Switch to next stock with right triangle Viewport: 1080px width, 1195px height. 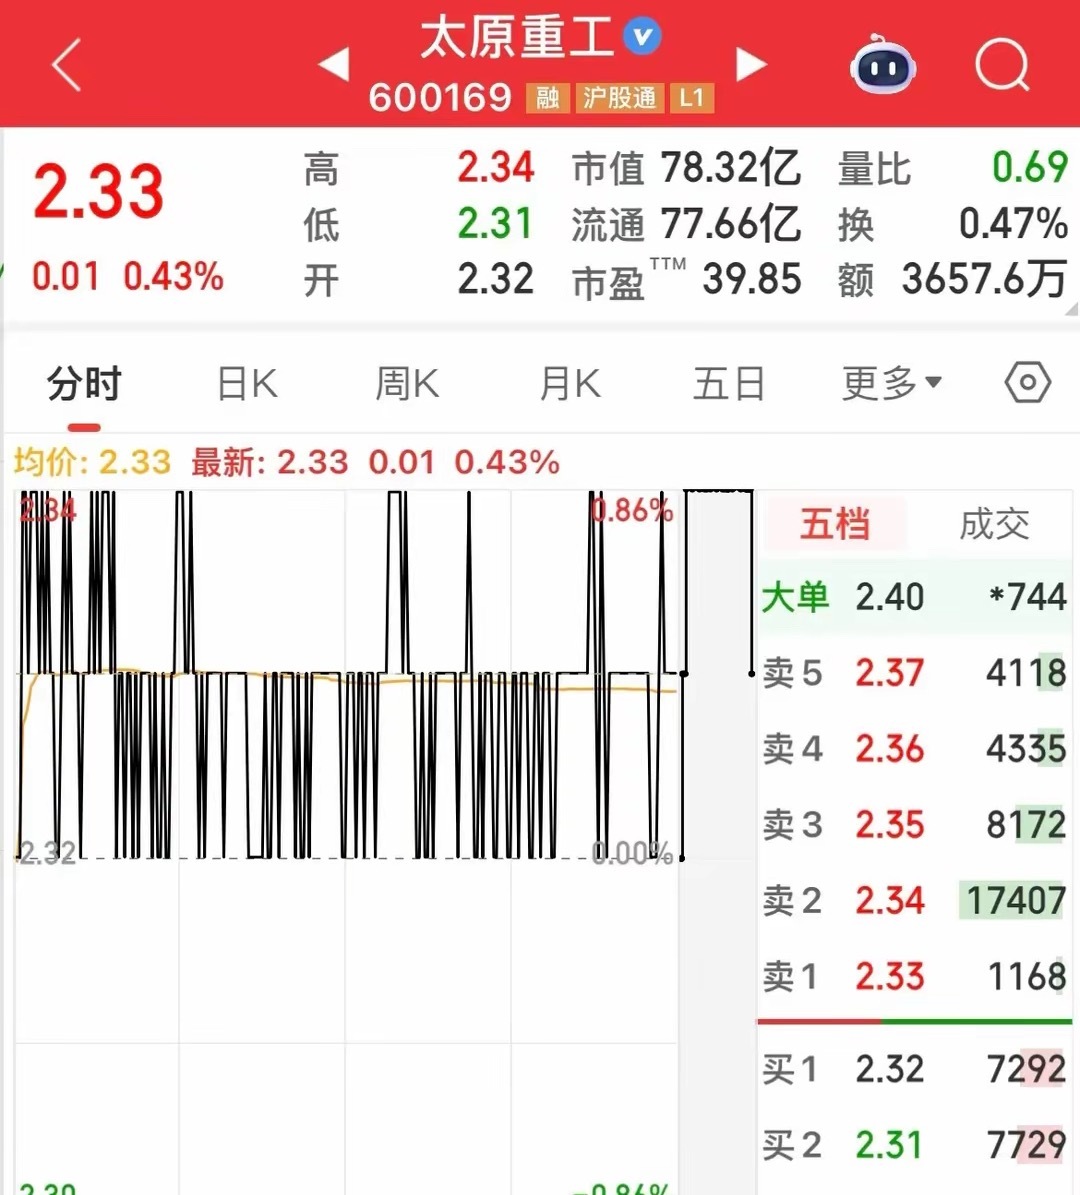coord(751,64)
